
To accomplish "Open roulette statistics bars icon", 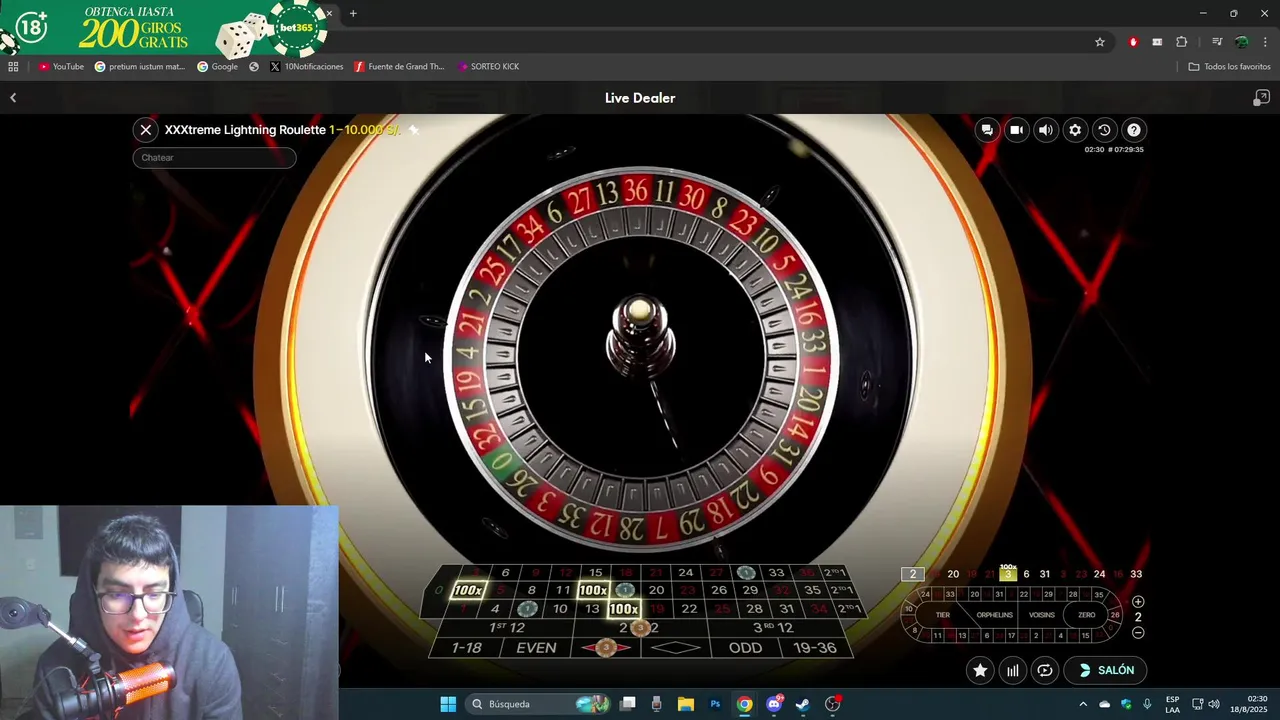I will [x=1012, y=670].
